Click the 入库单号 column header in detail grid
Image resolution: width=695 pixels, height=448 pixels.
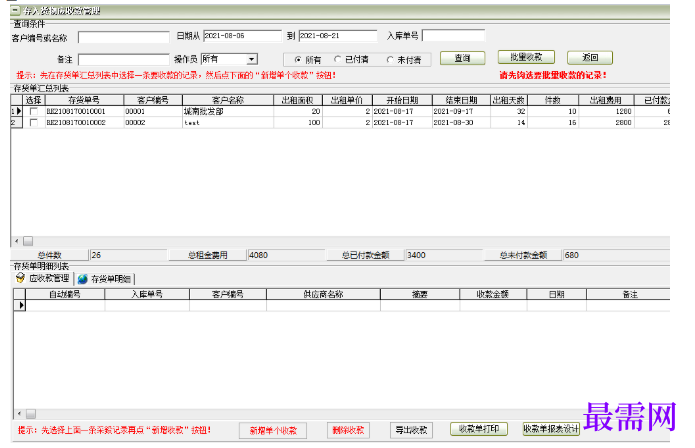[147, 294]
